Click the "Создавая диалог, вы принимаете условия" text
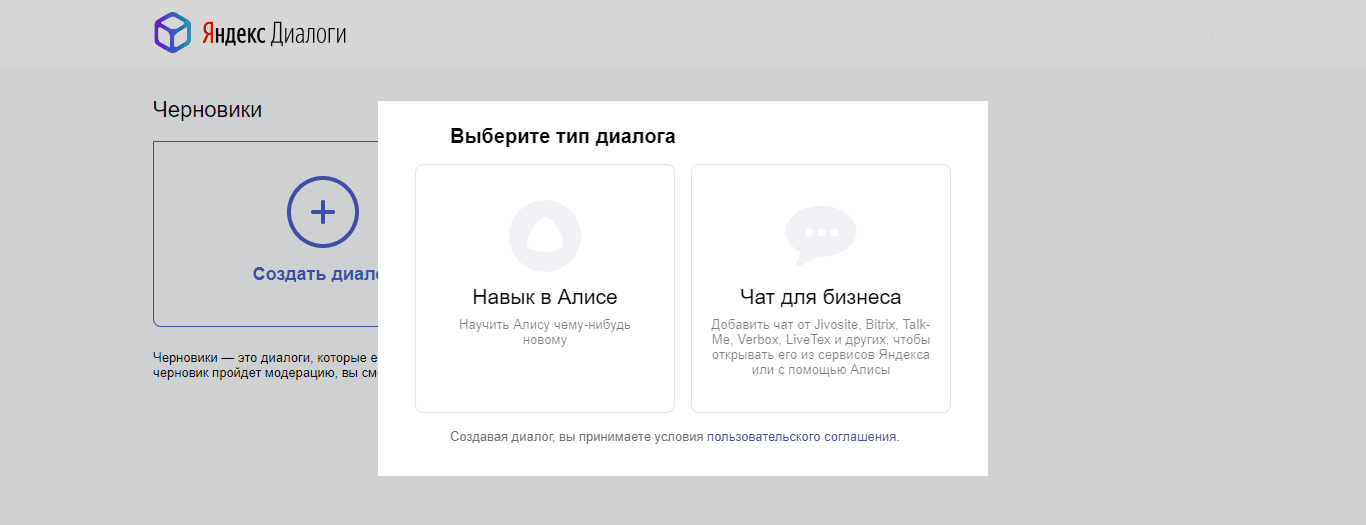 coord(577,437)
